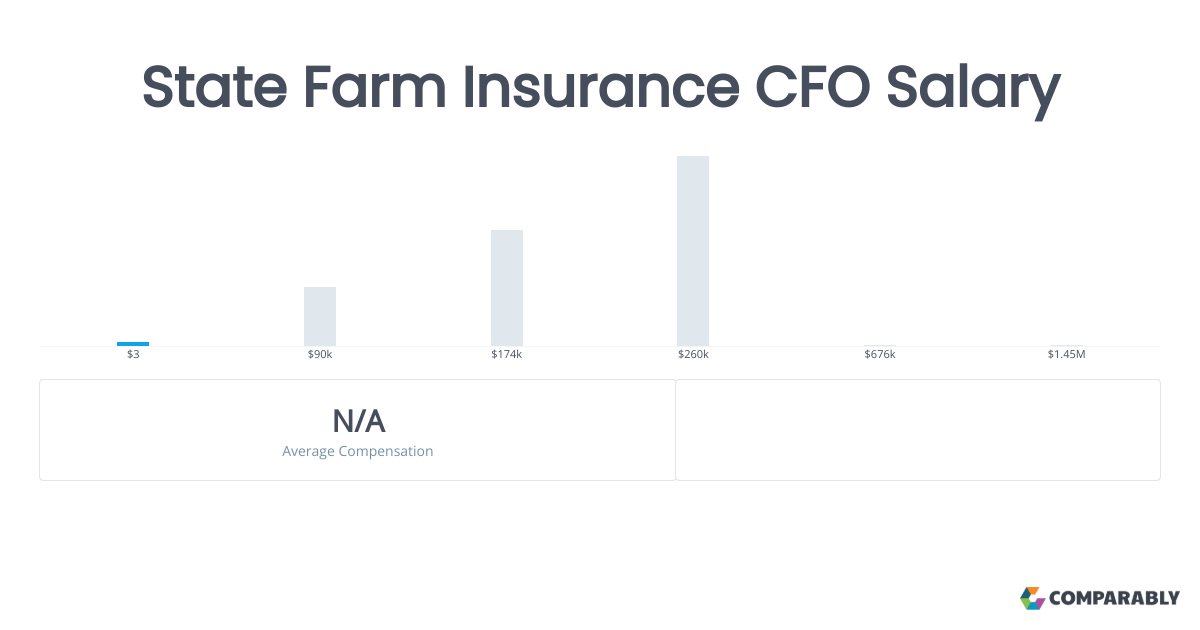
Task: Click the COMPARABLY wordmark text
Action: tap(1114, 599)
